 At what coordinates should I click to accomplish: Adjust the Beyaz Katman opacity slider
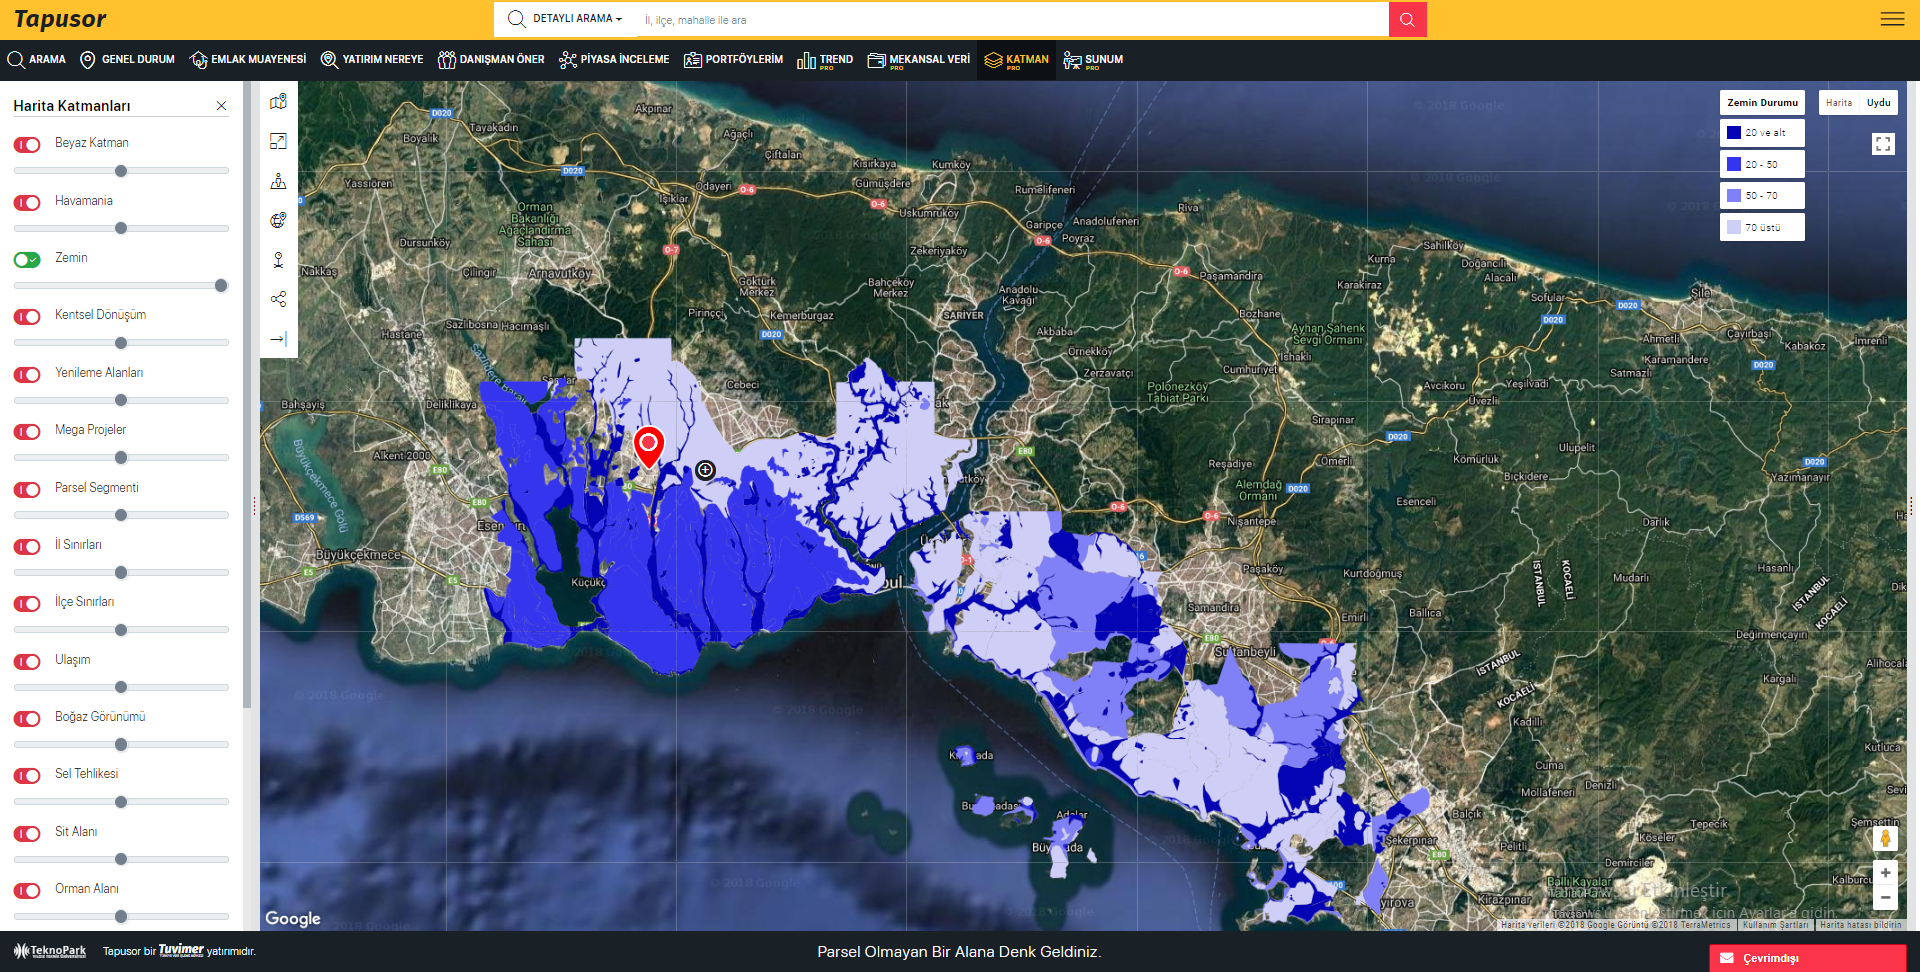[121, 171]
